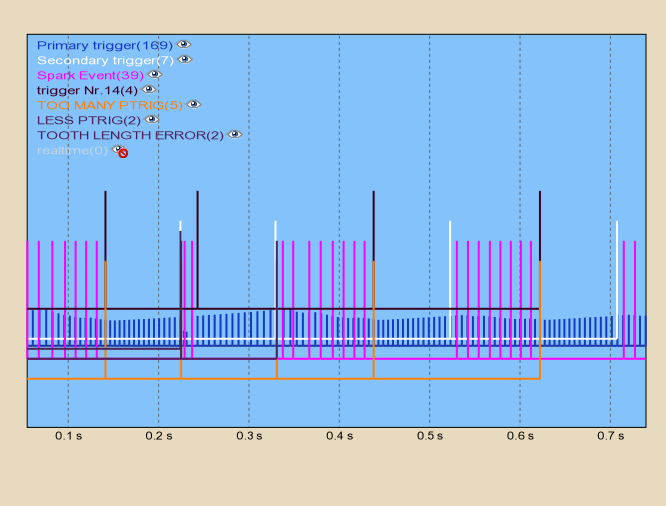Click the 0.1 s time axis label

68,437
